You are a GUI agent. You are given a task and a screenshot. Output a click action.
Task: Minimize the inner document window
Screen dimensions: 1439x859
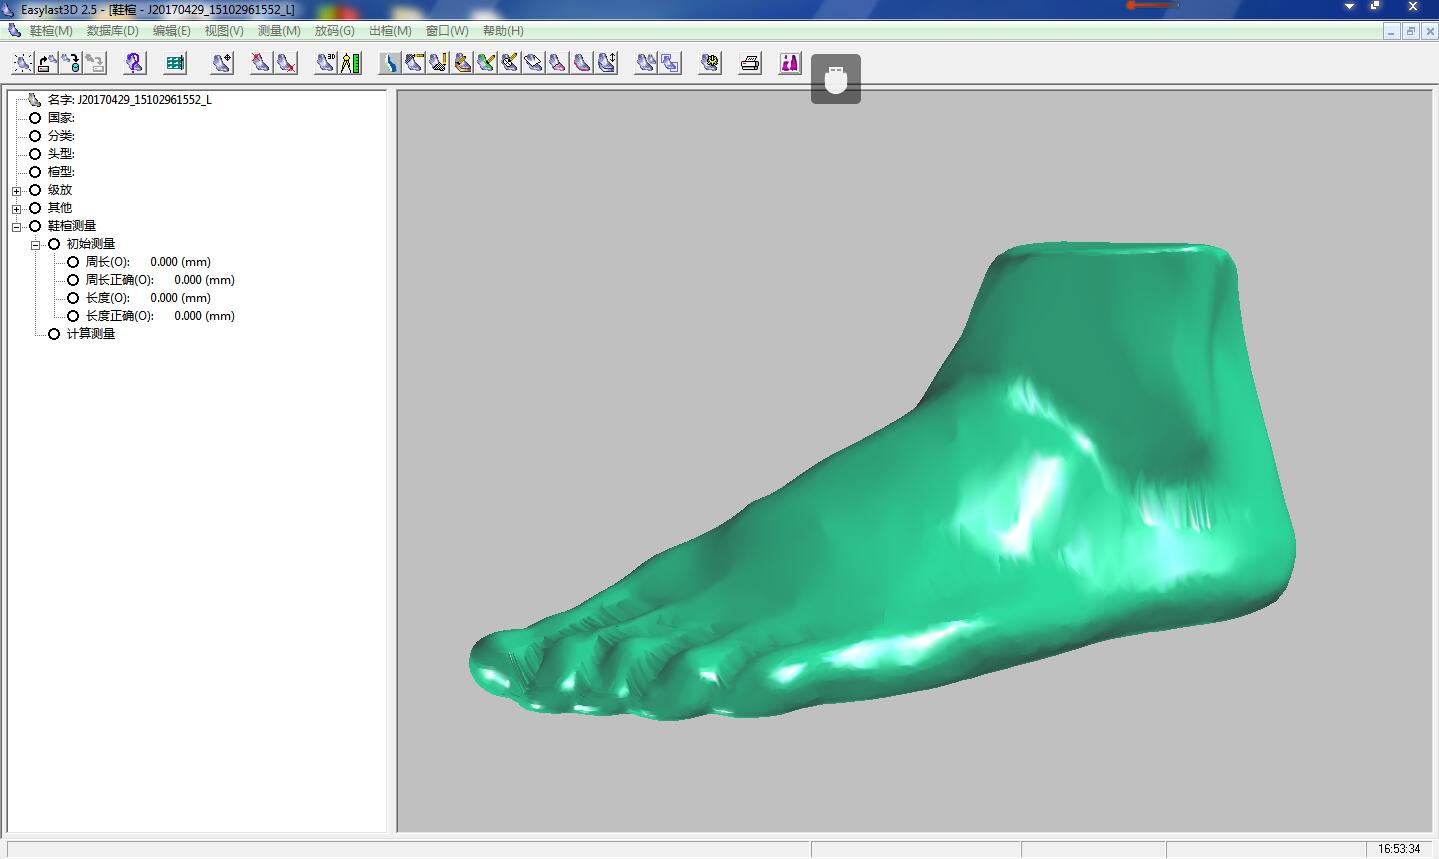pos(1392,31)
